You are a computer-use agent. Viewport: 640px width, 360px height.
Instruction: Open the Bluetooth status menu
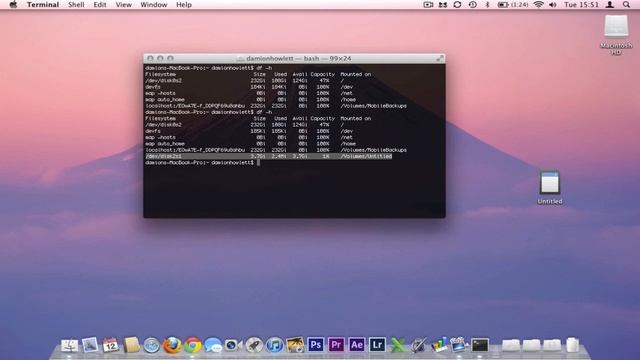487,4
